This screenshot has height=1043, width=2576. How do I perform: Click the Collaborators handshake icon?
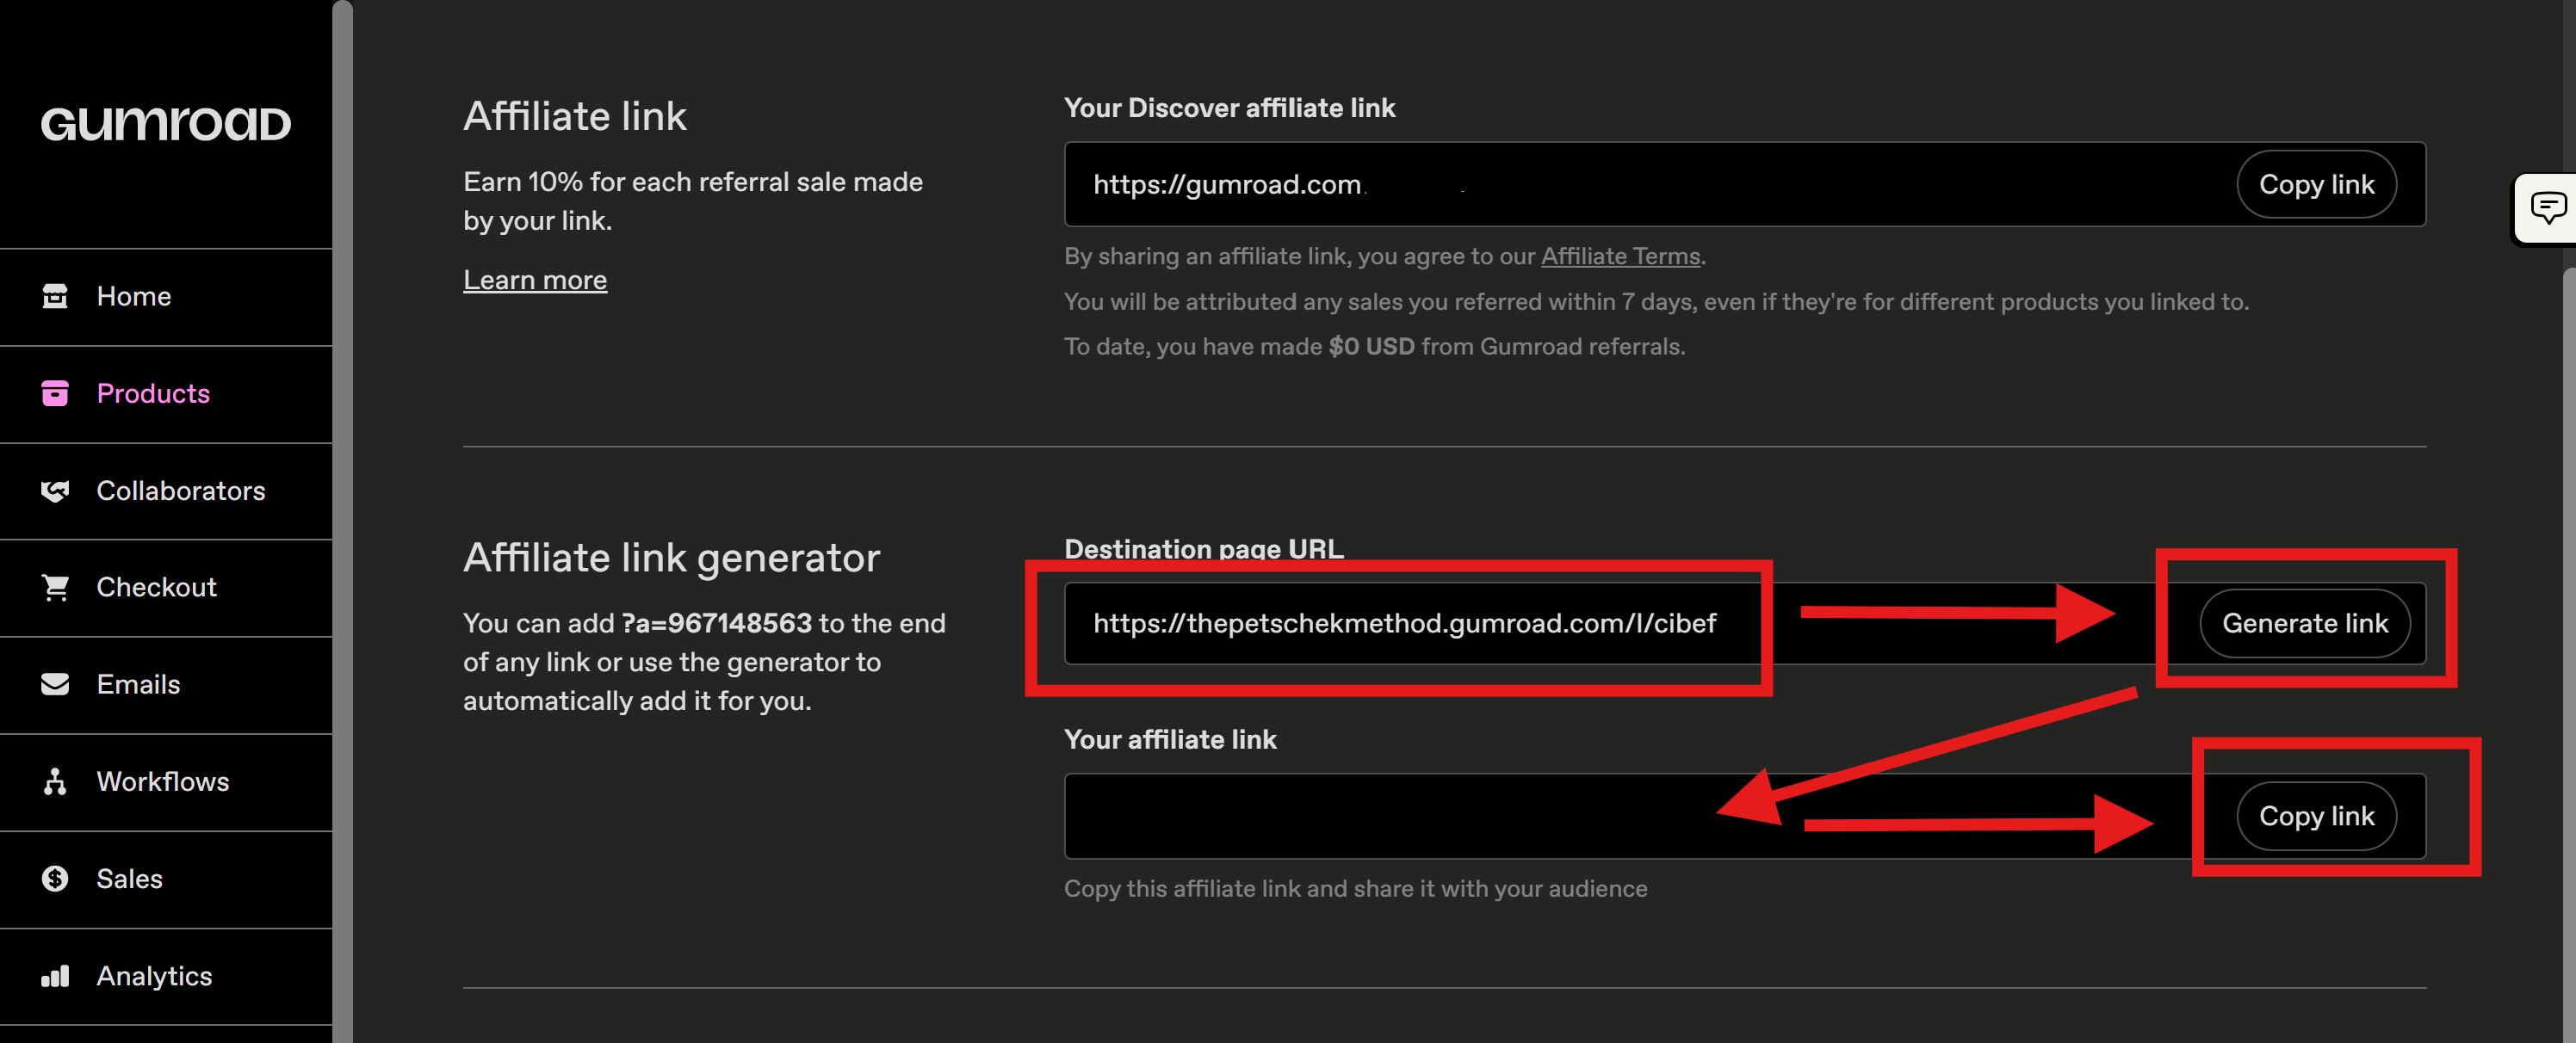[55, 490]
